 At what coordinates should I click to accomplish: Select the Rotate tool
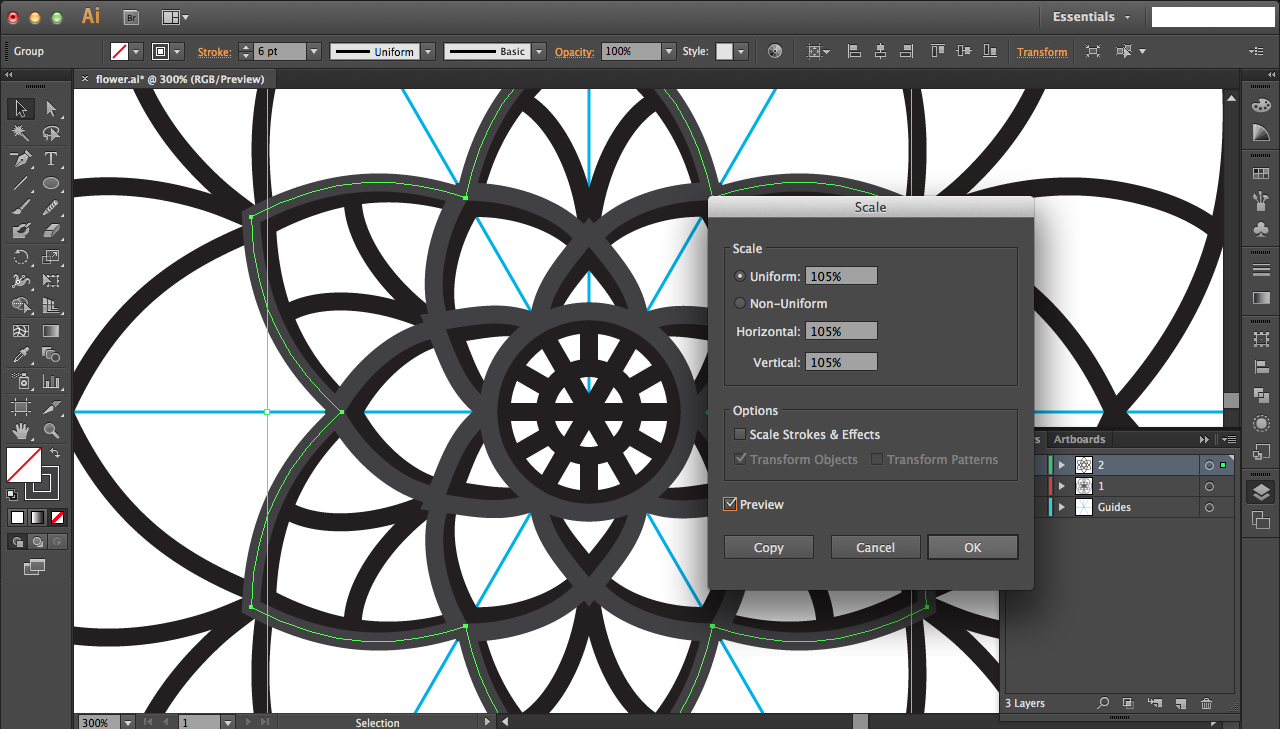[21, 257]
